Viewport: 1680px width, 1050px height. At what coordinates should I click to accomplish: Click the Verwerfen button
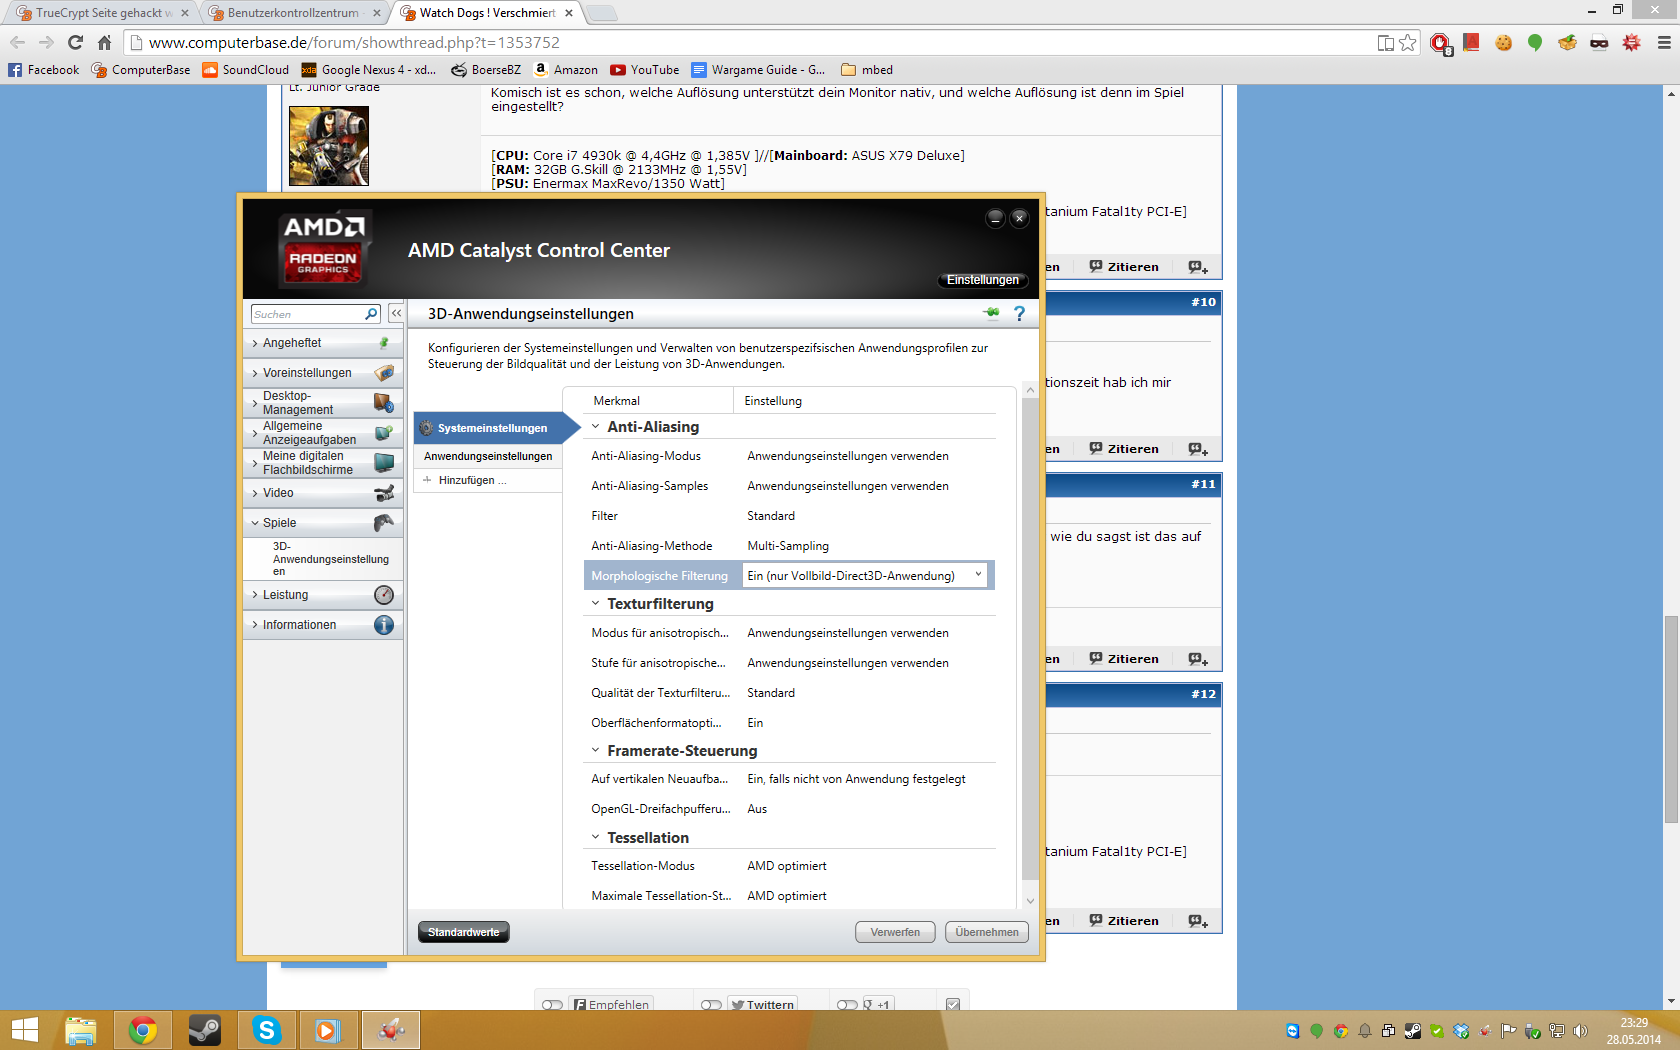tap(895, 932)
